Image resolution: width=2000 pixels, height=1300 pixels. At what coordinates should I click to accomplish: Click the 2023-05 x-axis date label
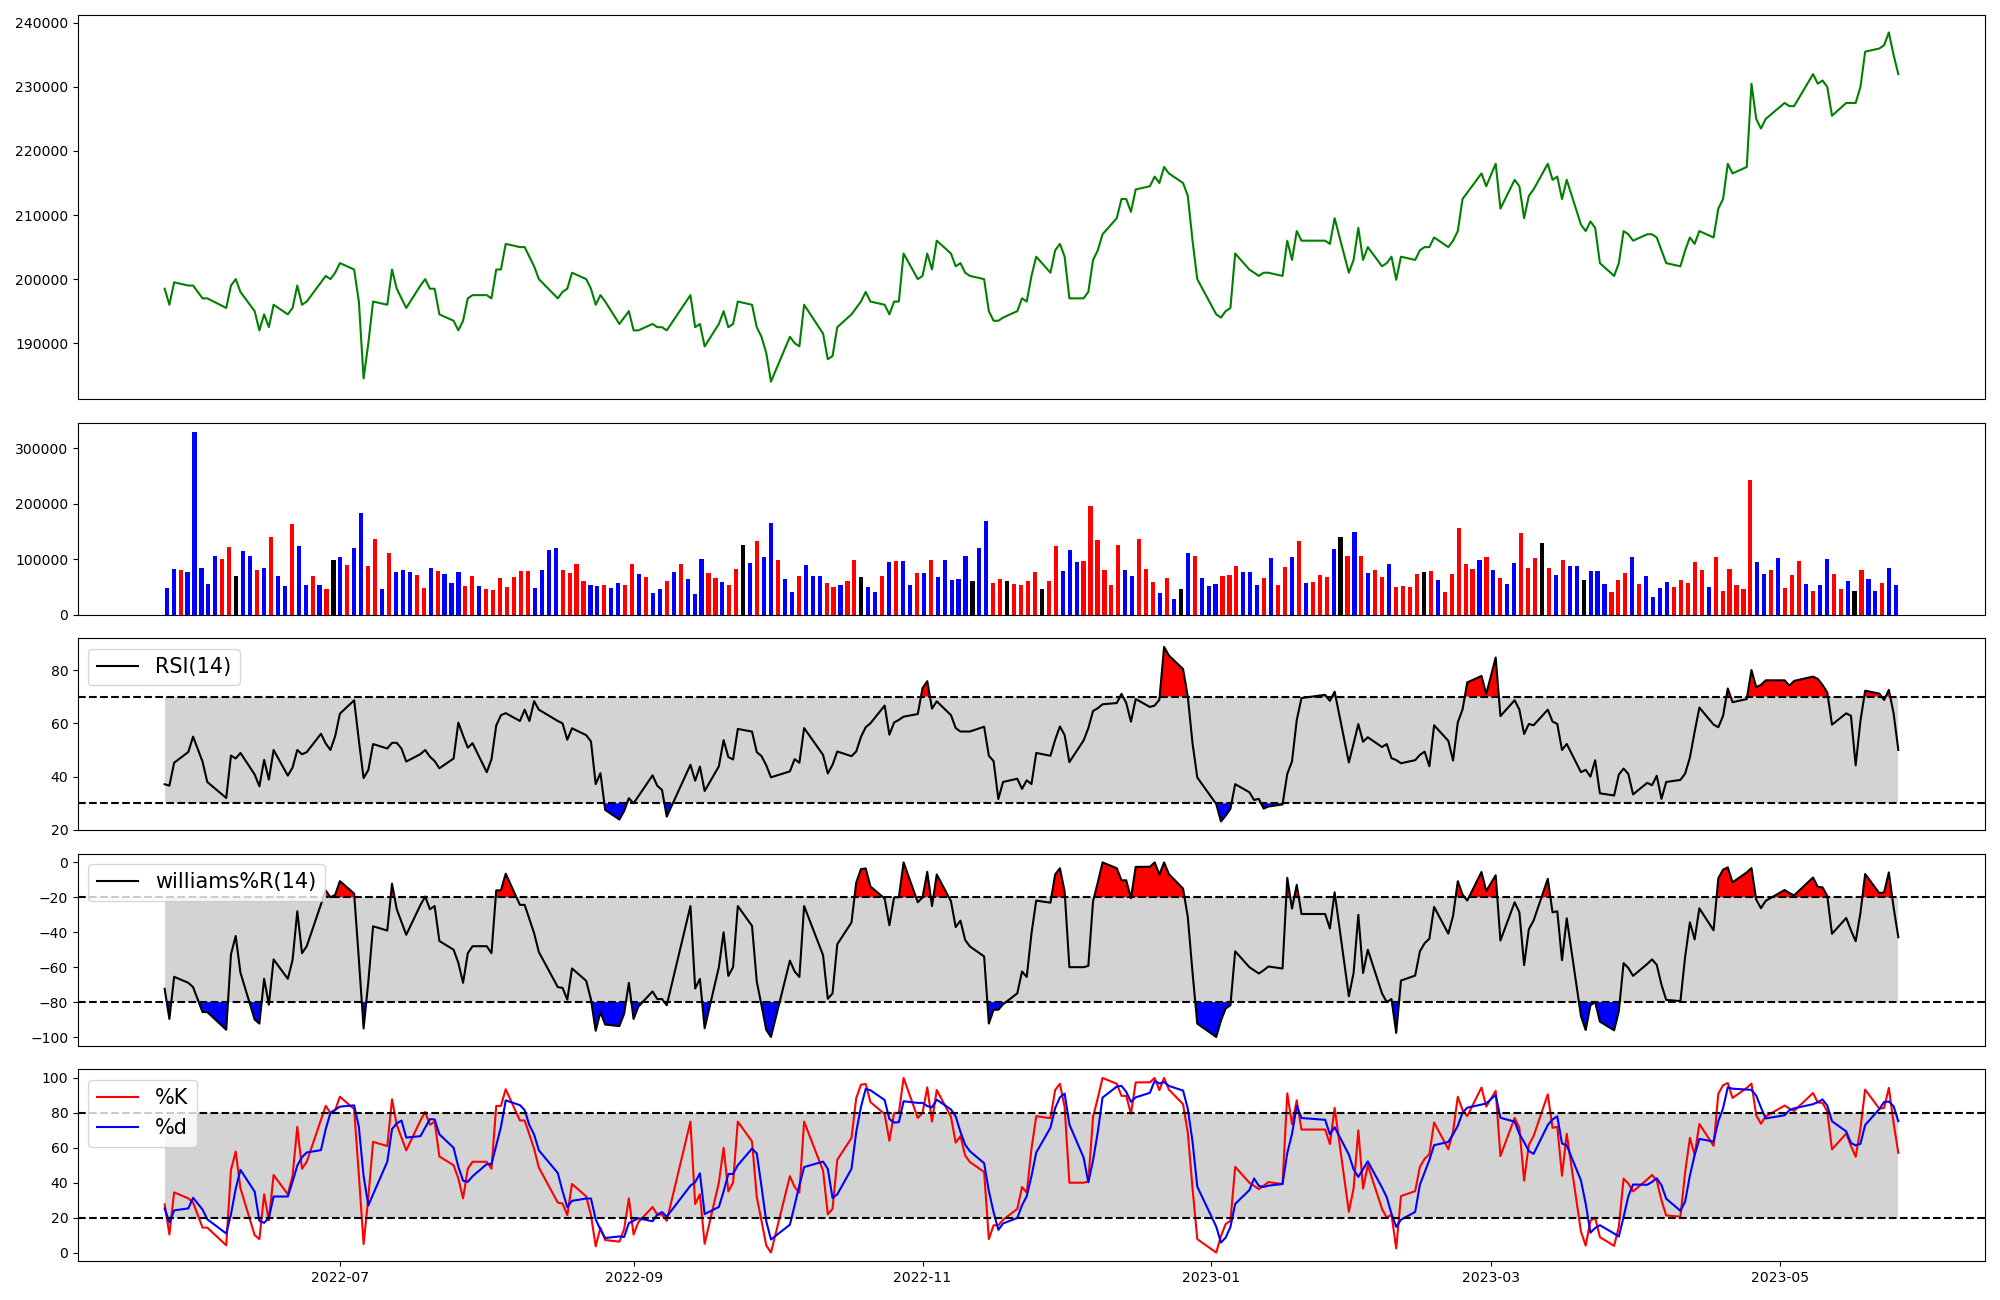click(x=1780, y=1277)
